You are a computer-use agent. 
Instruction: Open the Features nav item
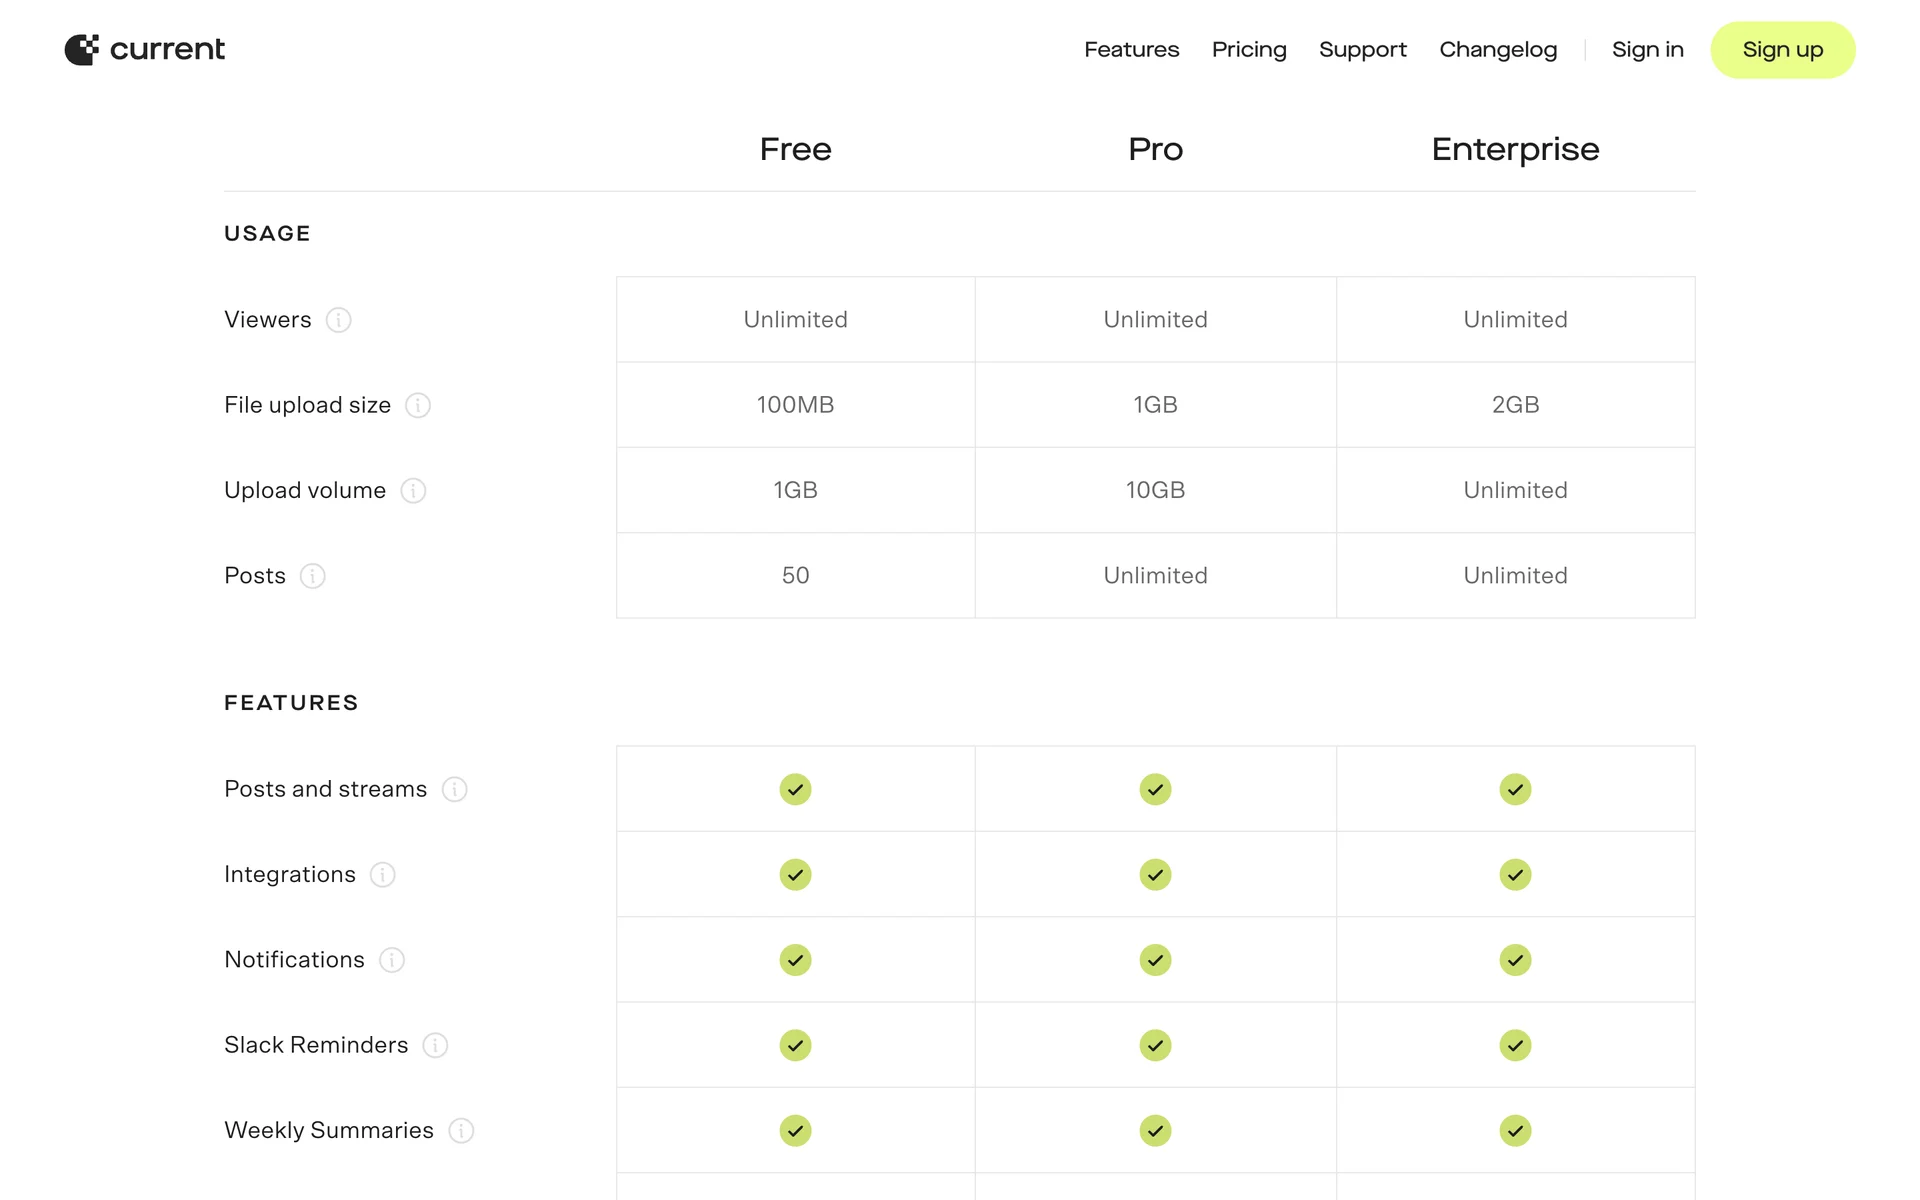click(1131, 50)
